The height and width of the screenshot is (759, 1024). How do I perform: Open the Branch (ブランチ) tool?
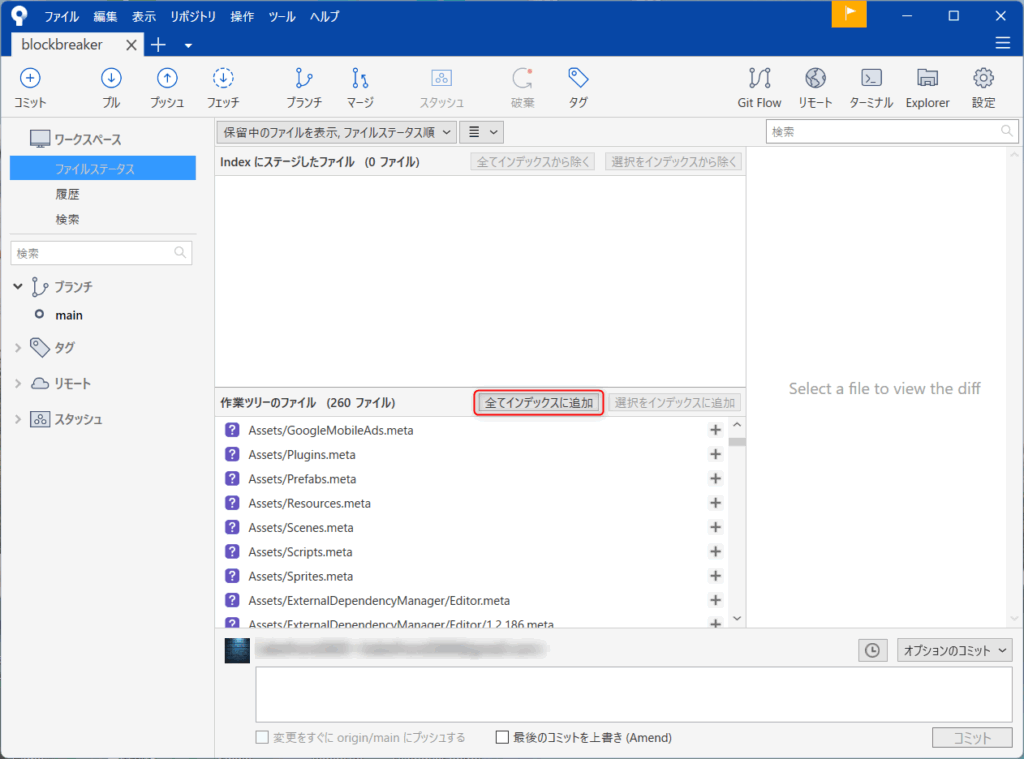pos(304,87)
